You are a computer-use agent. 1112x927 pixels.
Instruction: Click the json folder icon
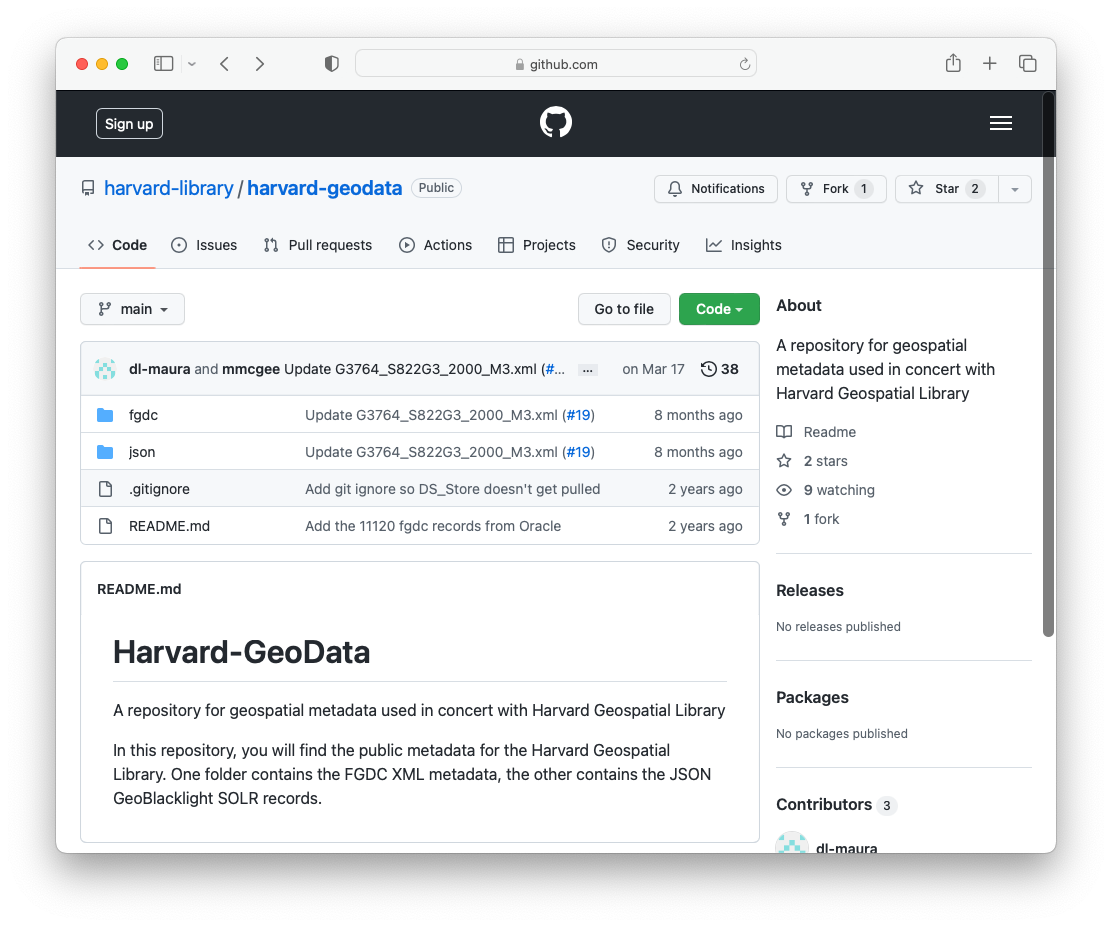tap(105, 452)
